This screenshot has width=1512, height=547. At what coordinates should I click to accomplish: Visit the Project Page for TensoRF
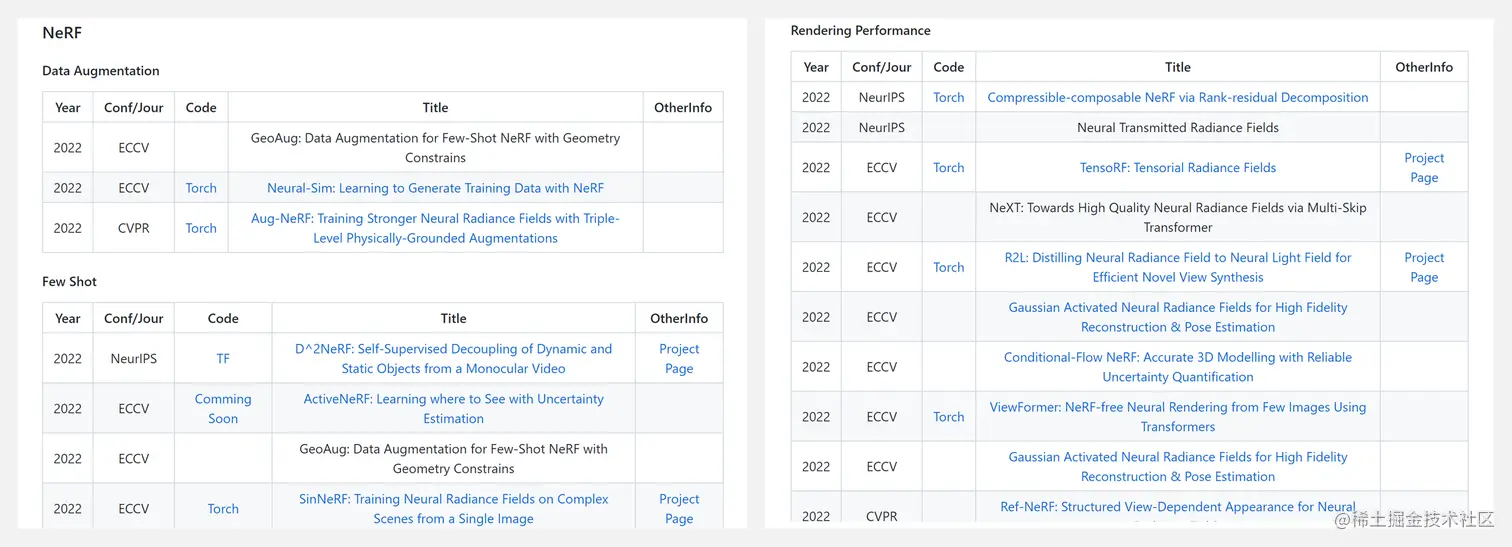pos(1424,168)
